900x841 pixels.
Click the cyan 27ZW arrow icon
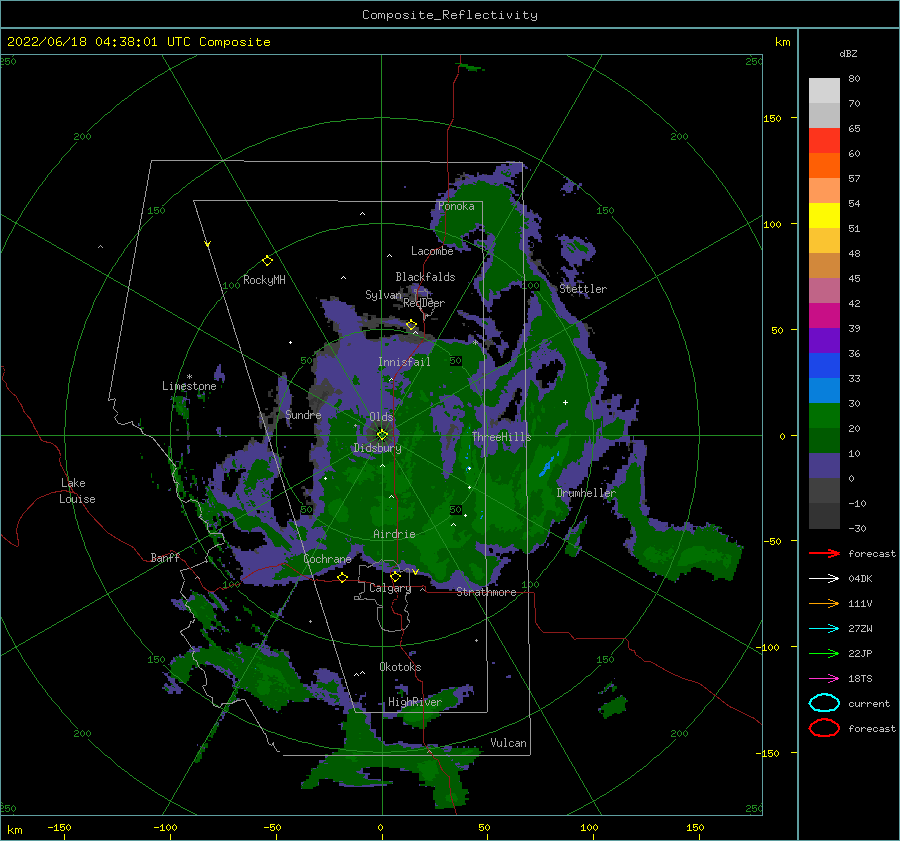click(x=824, y=629)
